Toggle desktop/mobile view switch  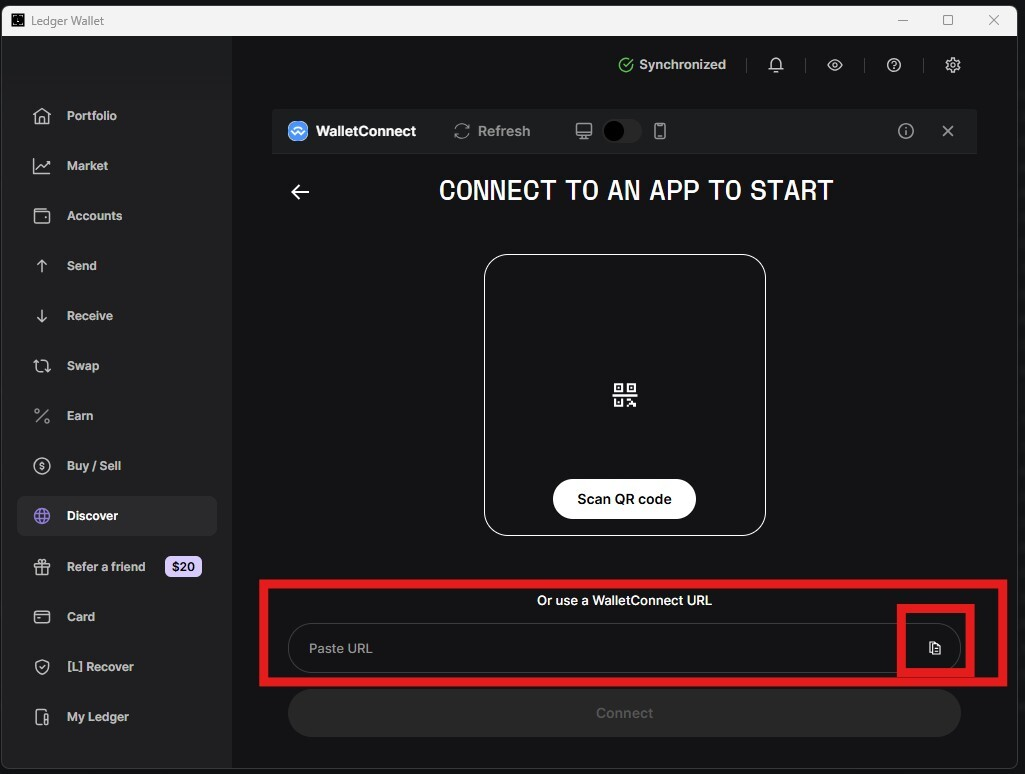point(622,131)
